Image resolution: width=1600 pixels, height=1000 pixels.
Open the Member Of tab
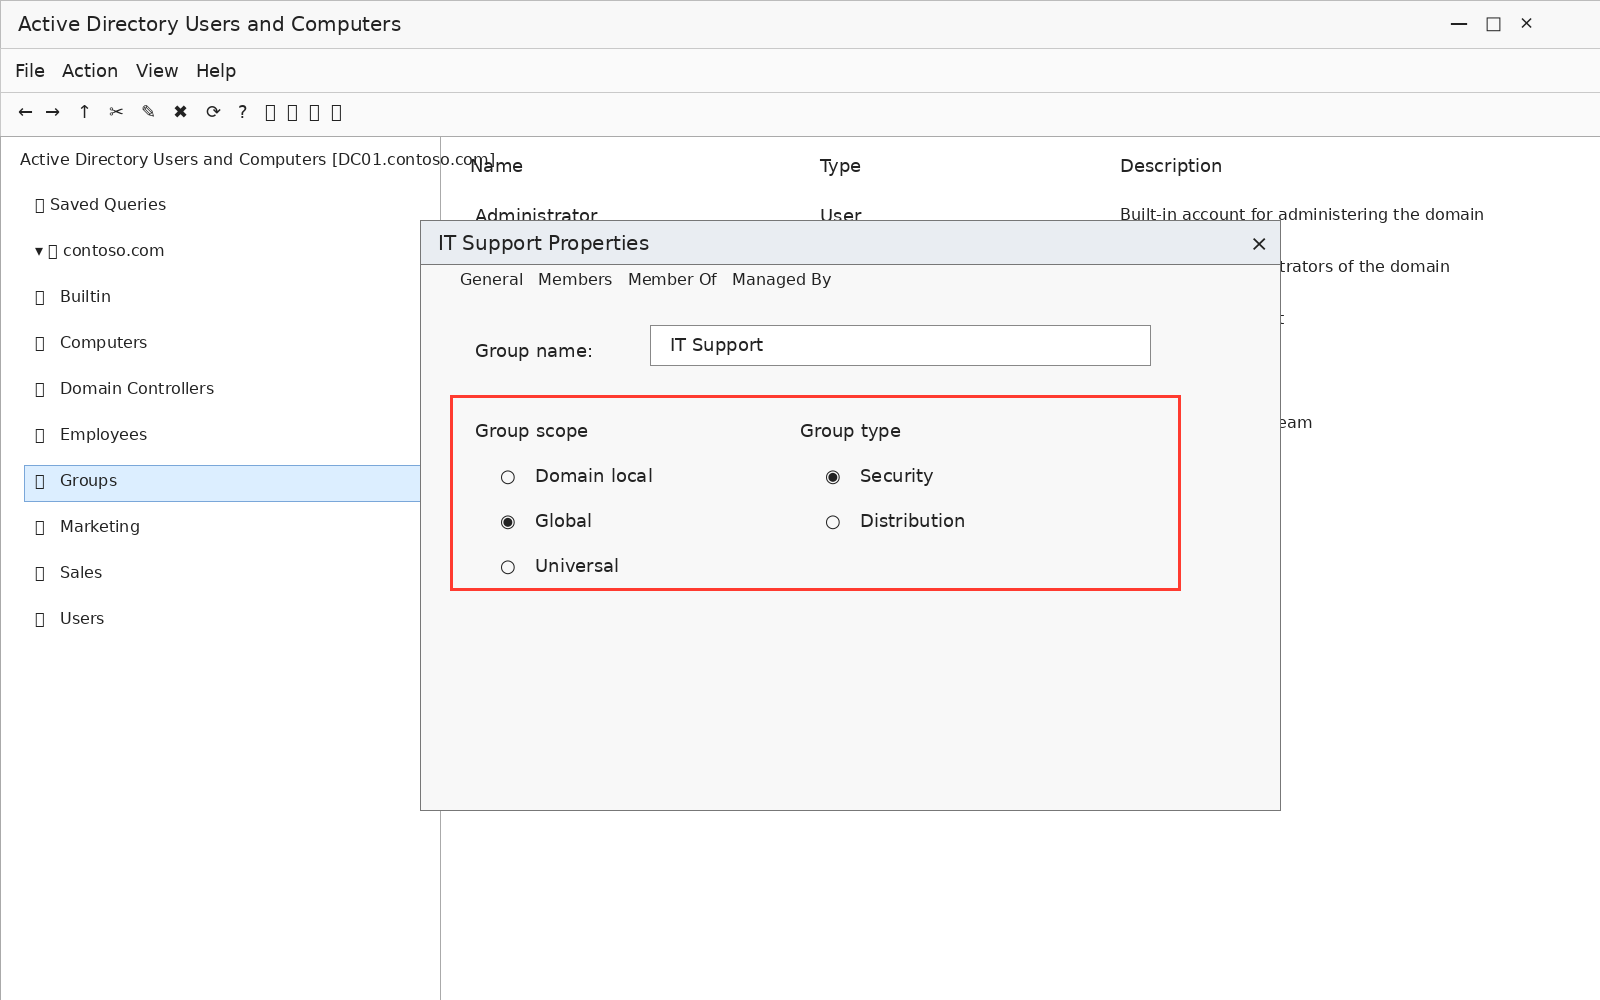(672, 280)
